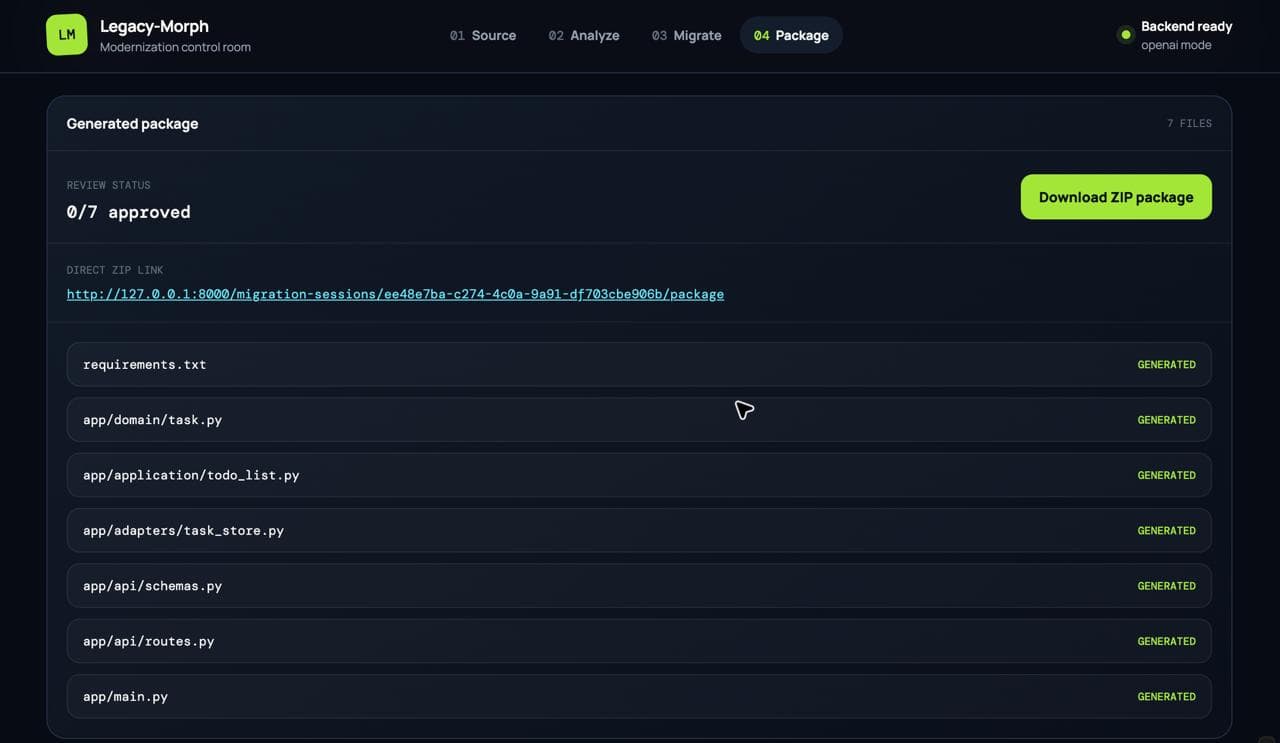Go to the 01 Source step

(x=483, y=35)
